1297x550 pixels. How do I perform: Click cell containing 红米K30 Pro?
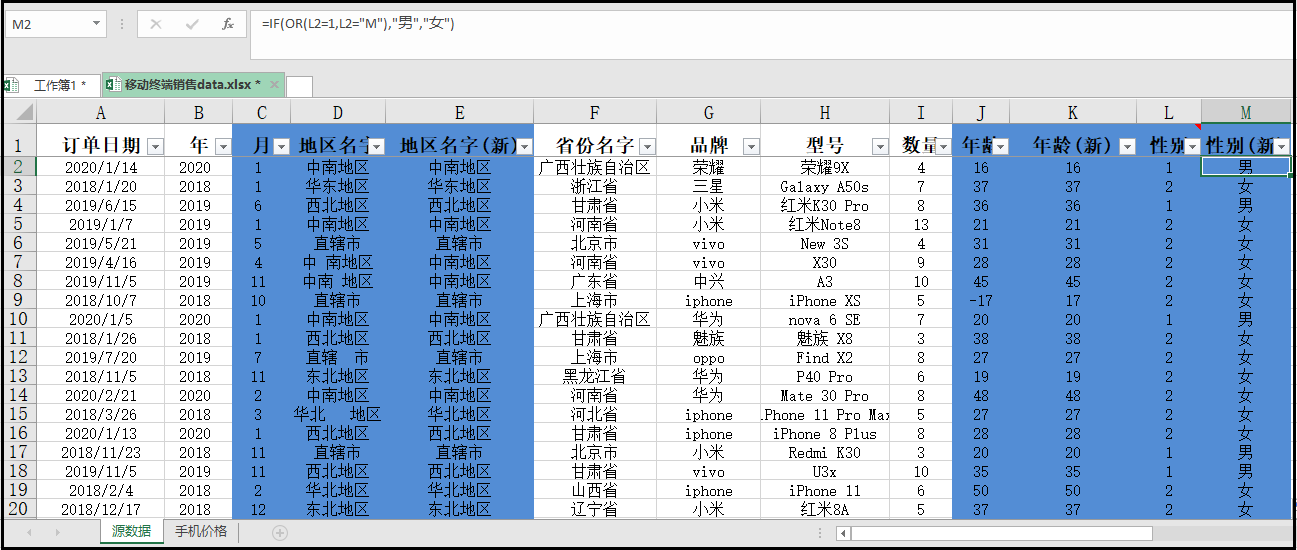pyautogui.click(x=825, y=205)
